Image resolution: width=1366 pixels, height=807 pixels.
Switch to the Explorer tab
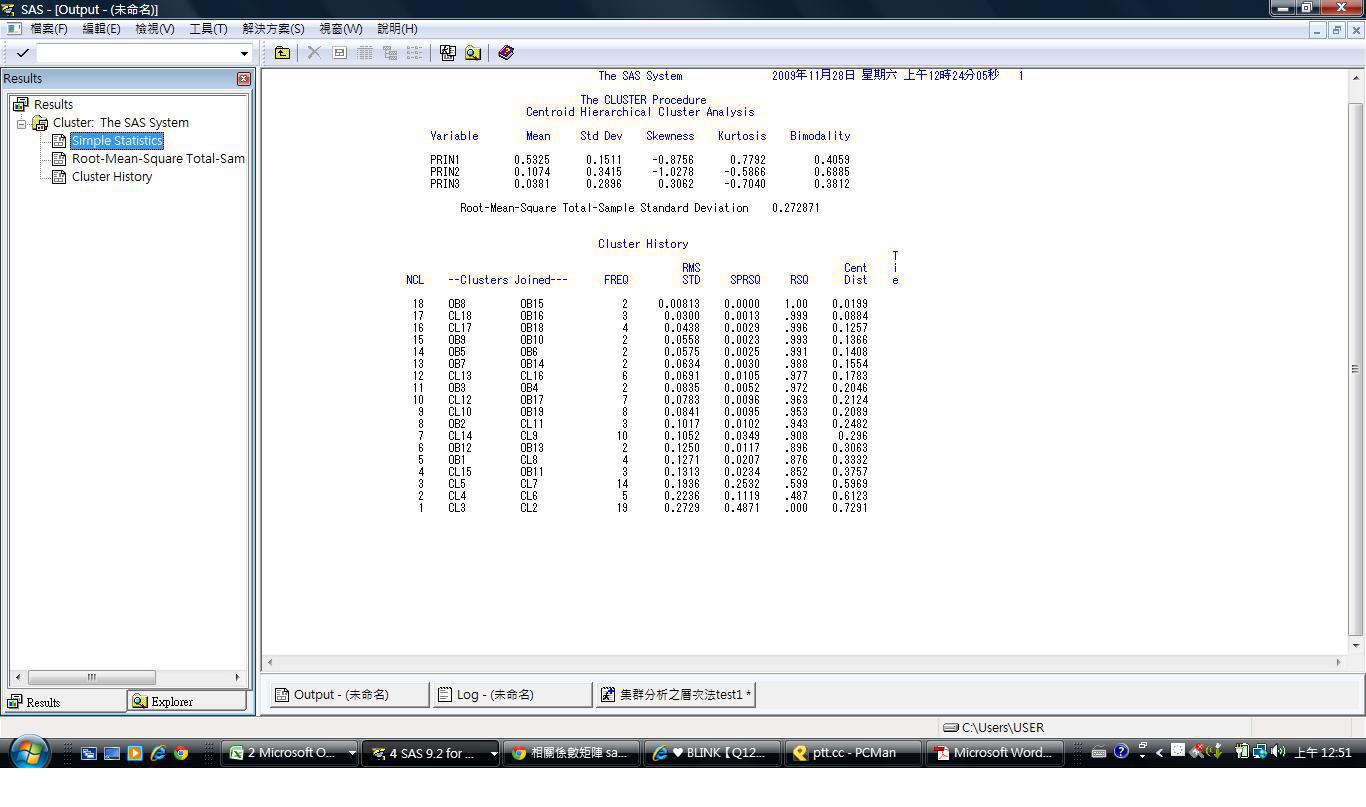coord(187,702)
